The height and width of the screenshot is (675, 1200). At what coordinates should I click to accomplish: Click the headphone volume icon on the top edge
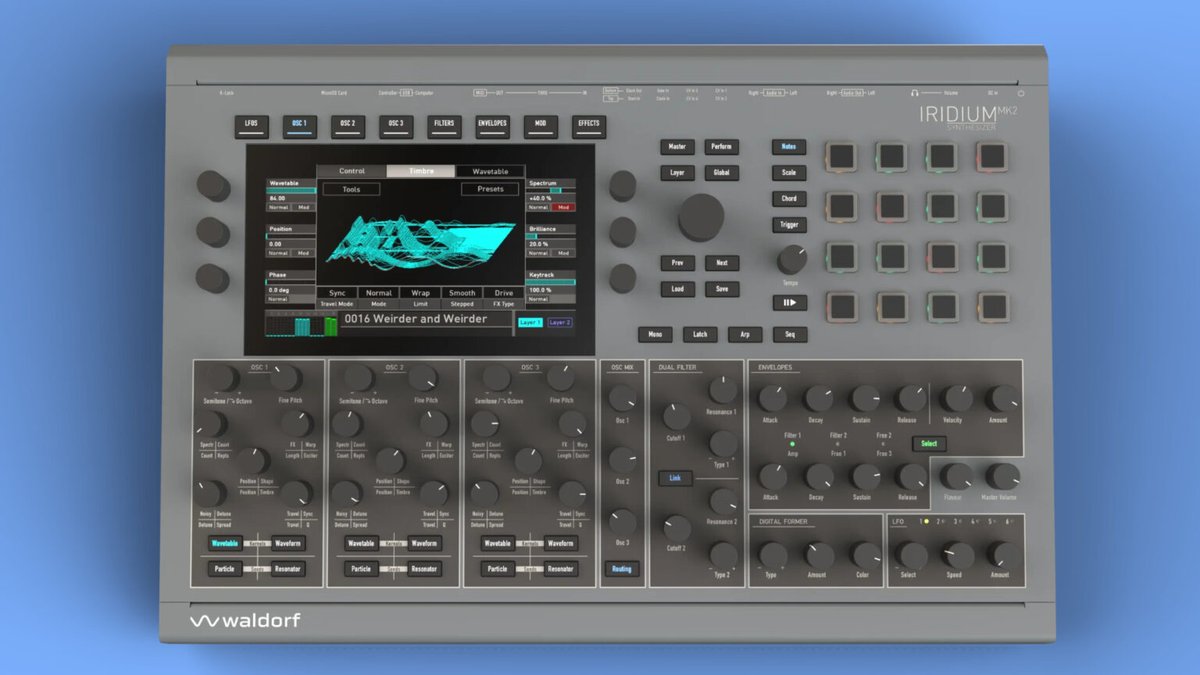(x=914, y=92)
